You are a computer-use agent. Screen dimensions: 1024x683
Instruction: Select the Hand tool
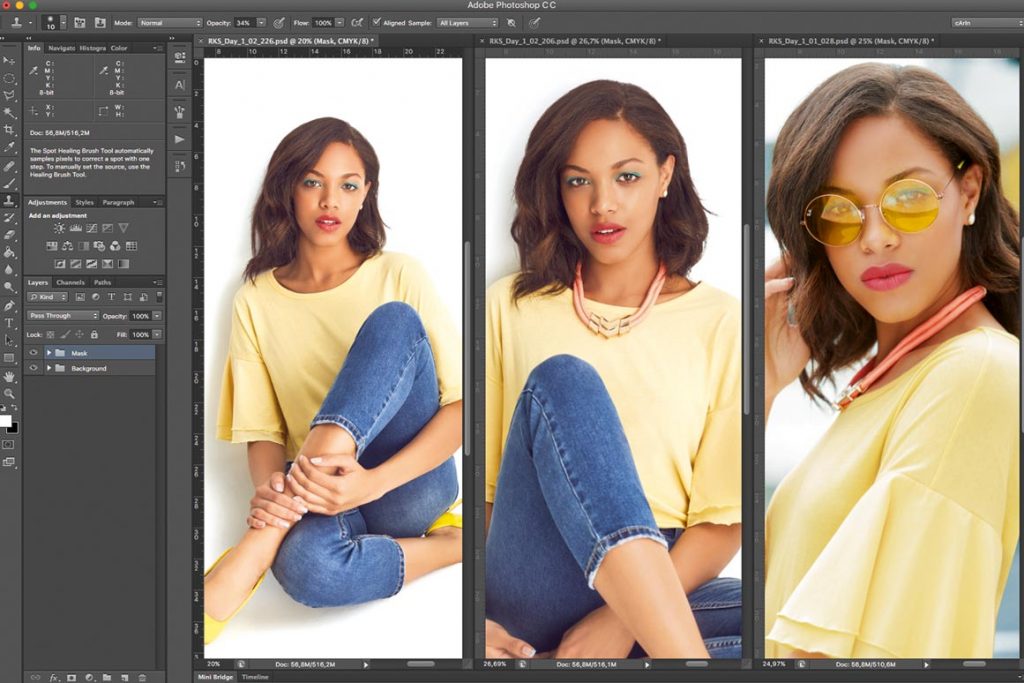(9, 376)
